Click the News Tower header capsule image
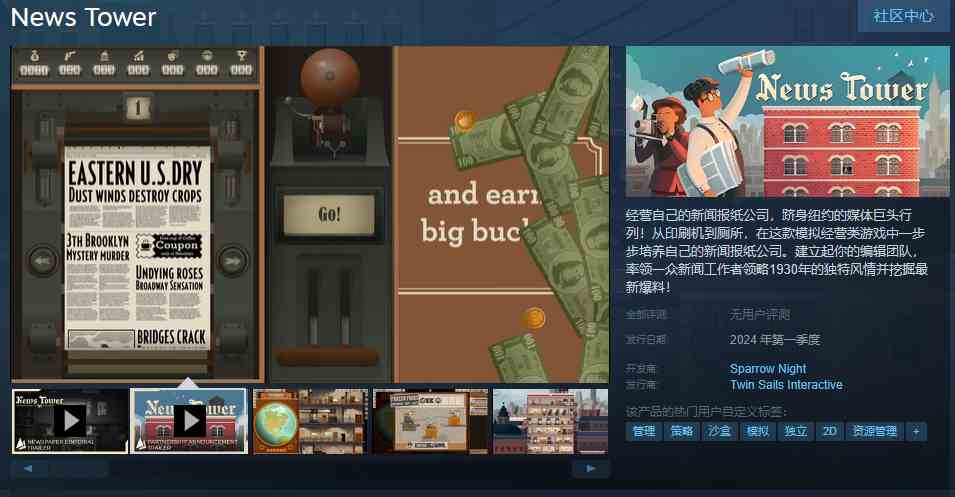Viewport: 955px width, 497px height. tap(787, 121)
